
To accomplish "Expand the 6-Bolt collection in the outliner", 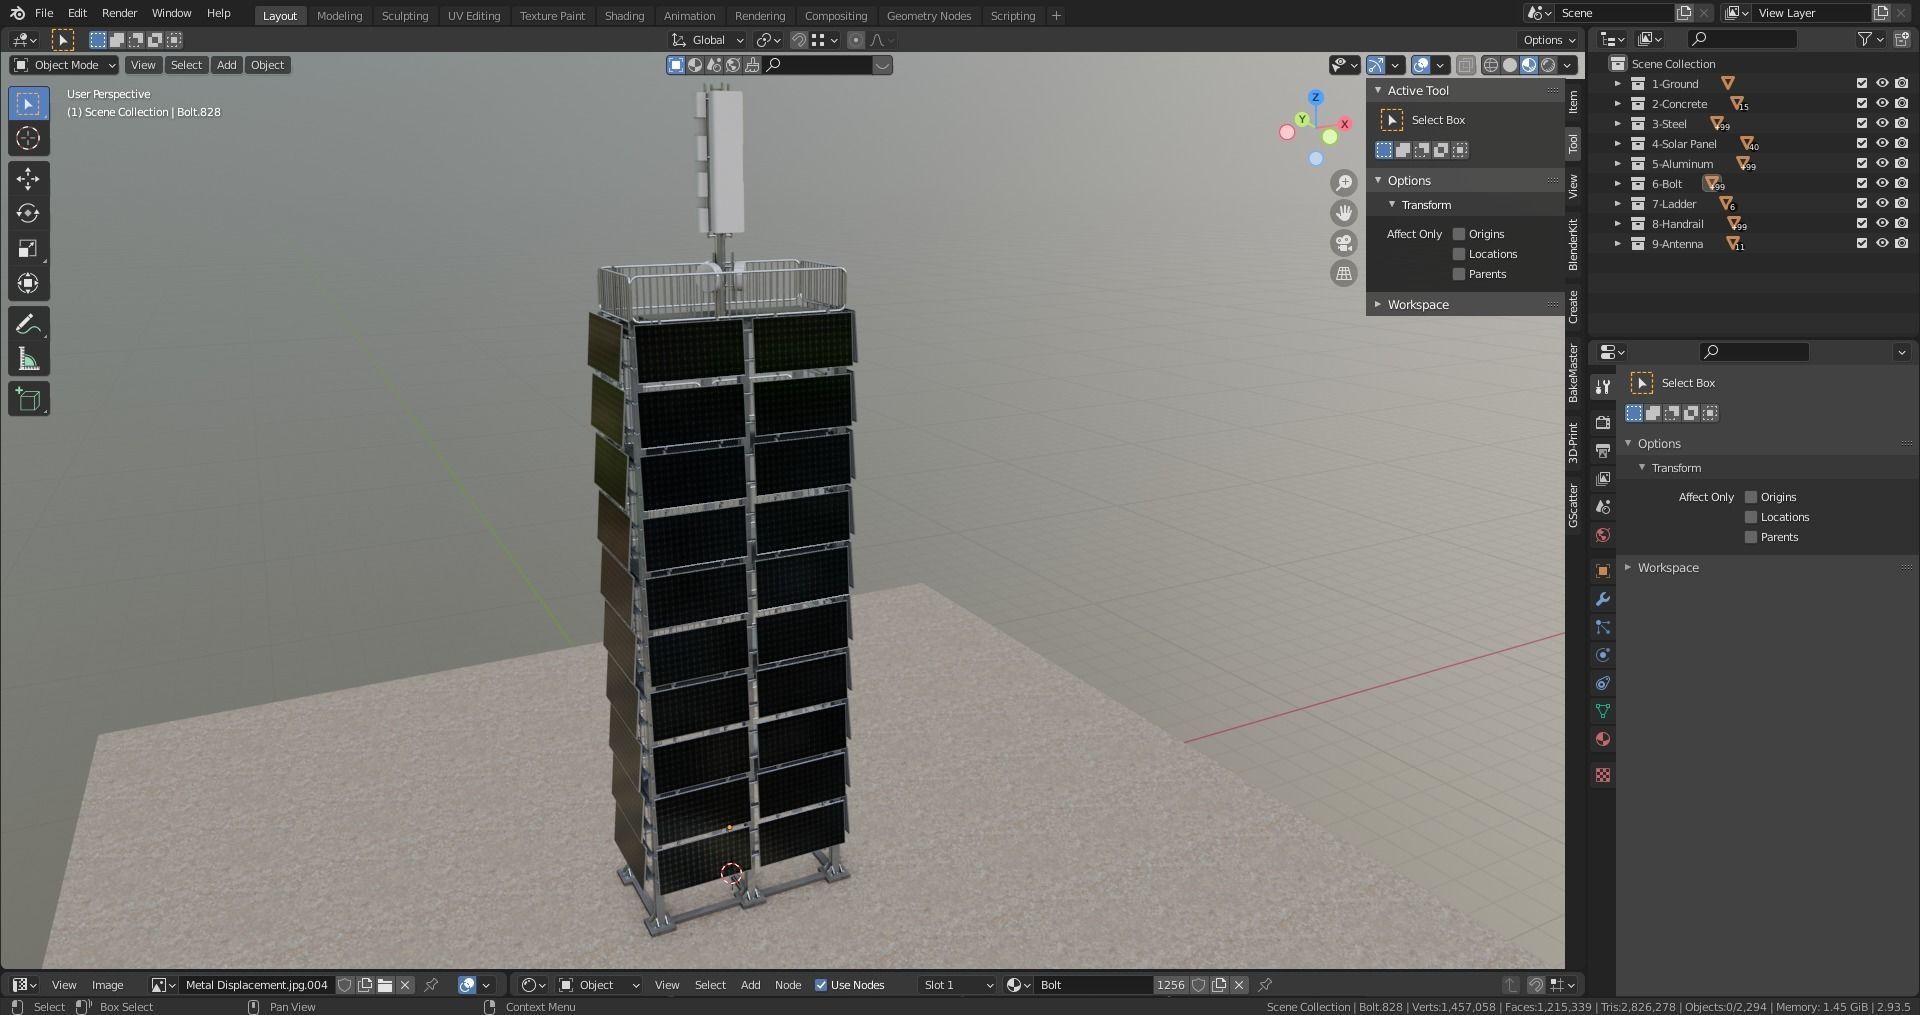I will (x=1619, y=183).
